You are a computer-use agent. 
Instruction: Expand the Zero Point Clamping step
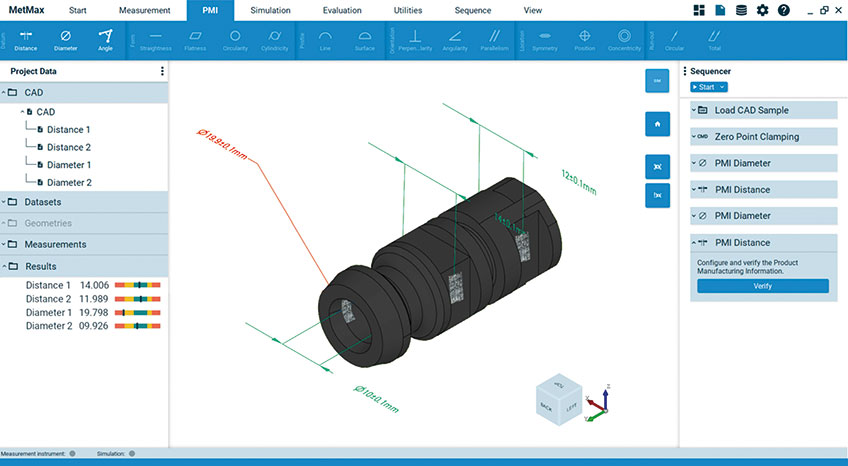[x=691, y=136]
